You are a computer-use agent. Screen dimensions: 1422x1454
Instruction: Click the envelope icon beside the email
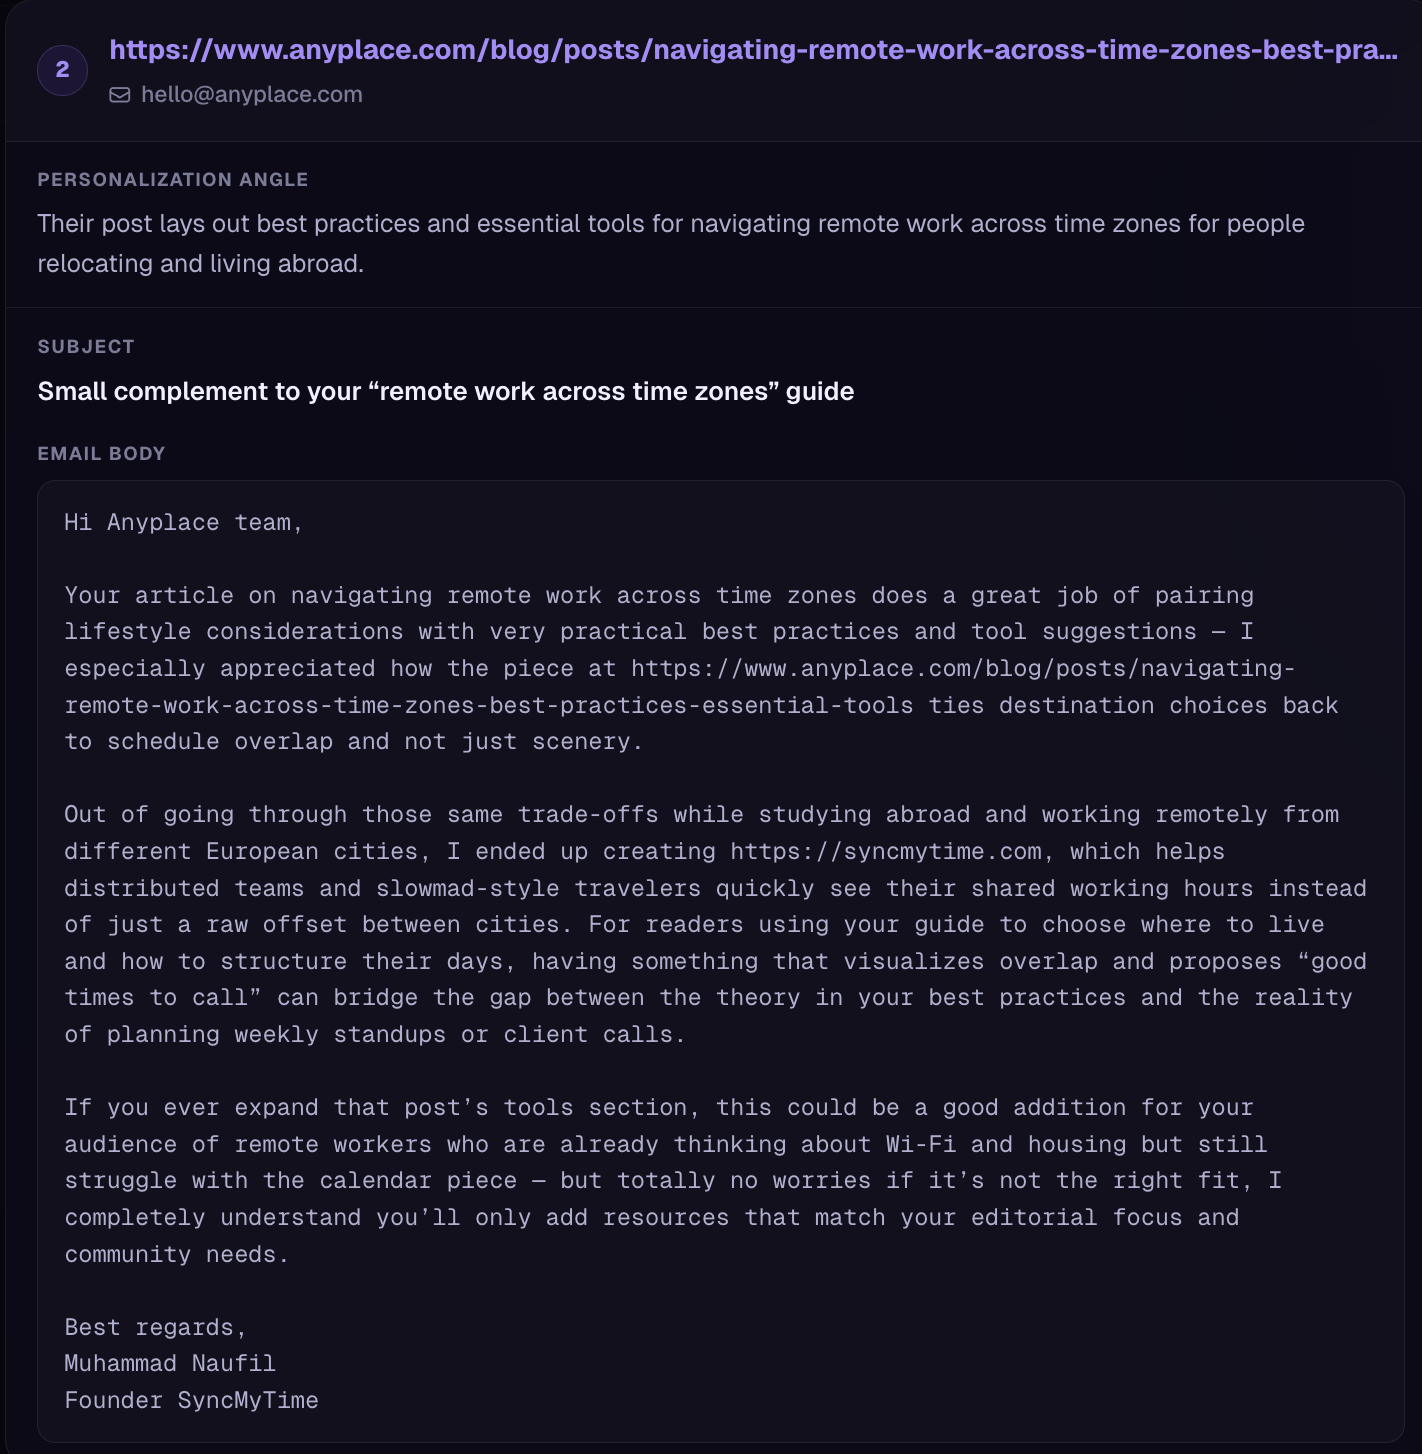tap(120, 95)
